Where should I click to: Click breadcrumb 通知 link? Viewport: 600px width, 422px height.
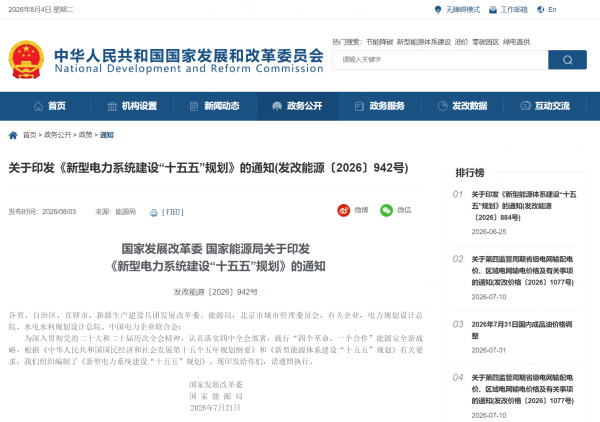pos(106,135)
